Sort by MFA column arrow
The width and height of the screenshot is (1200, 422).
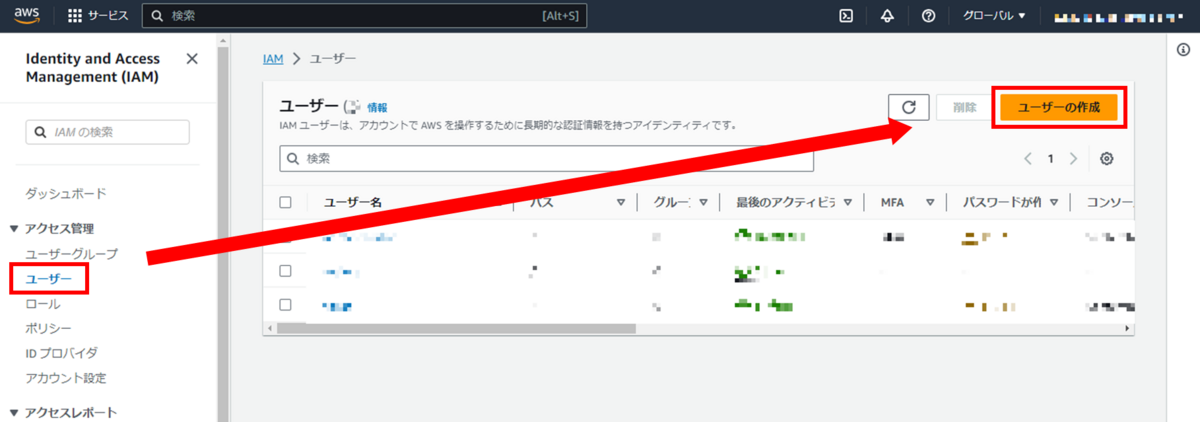click(930, 202)
